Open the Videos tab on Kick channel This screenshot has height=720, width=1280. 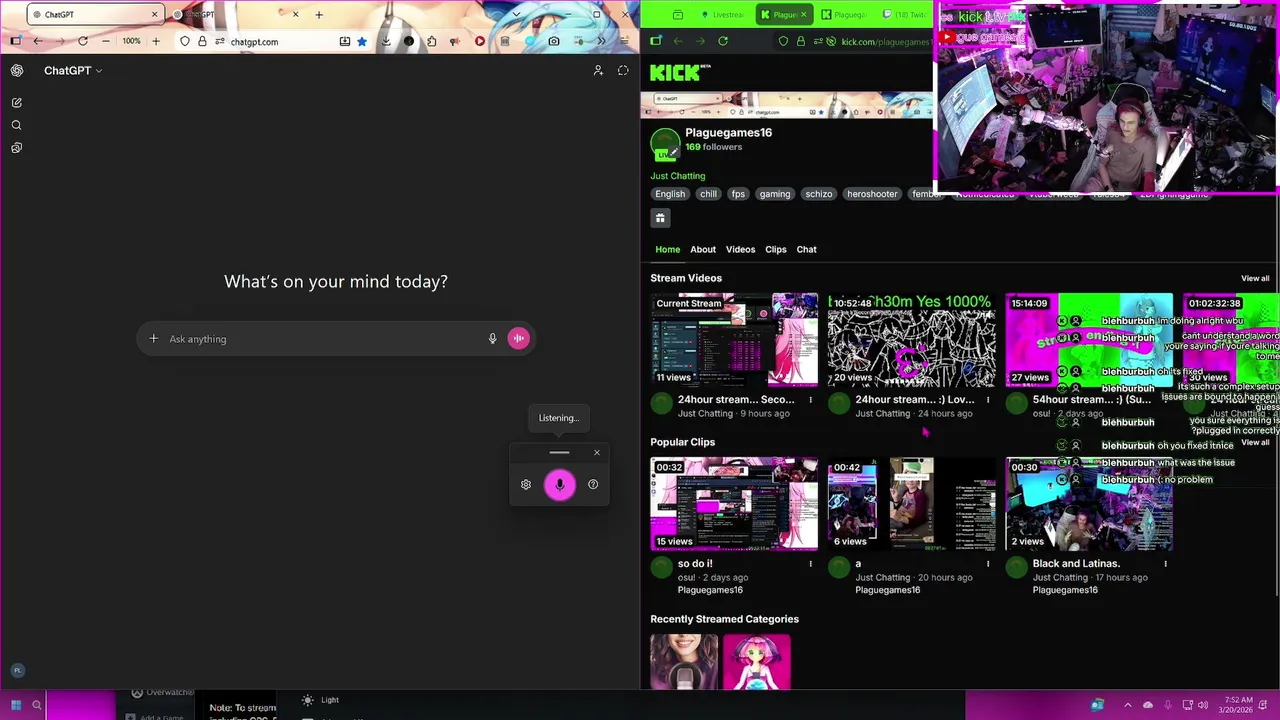click(x=740, y=249)
